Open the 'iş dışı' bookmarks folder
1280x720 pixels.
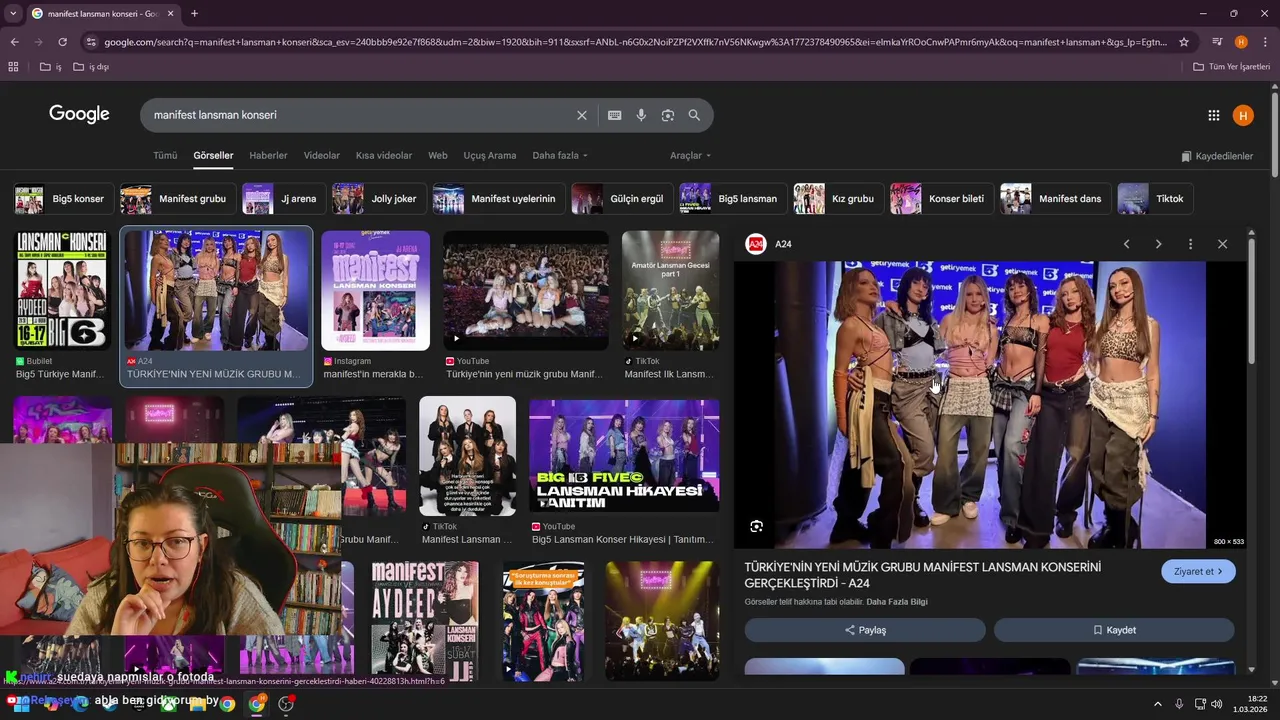[91, 67]
